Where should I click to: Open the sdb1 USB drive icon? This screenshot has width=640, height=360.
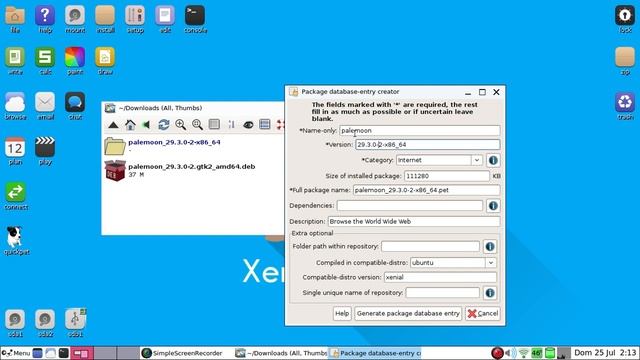(x=75, y=323)
